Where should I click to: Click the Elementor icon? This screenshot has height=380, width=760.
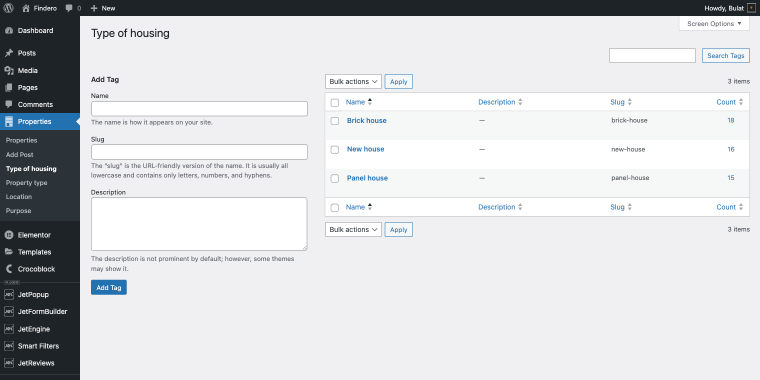[9, 235]
